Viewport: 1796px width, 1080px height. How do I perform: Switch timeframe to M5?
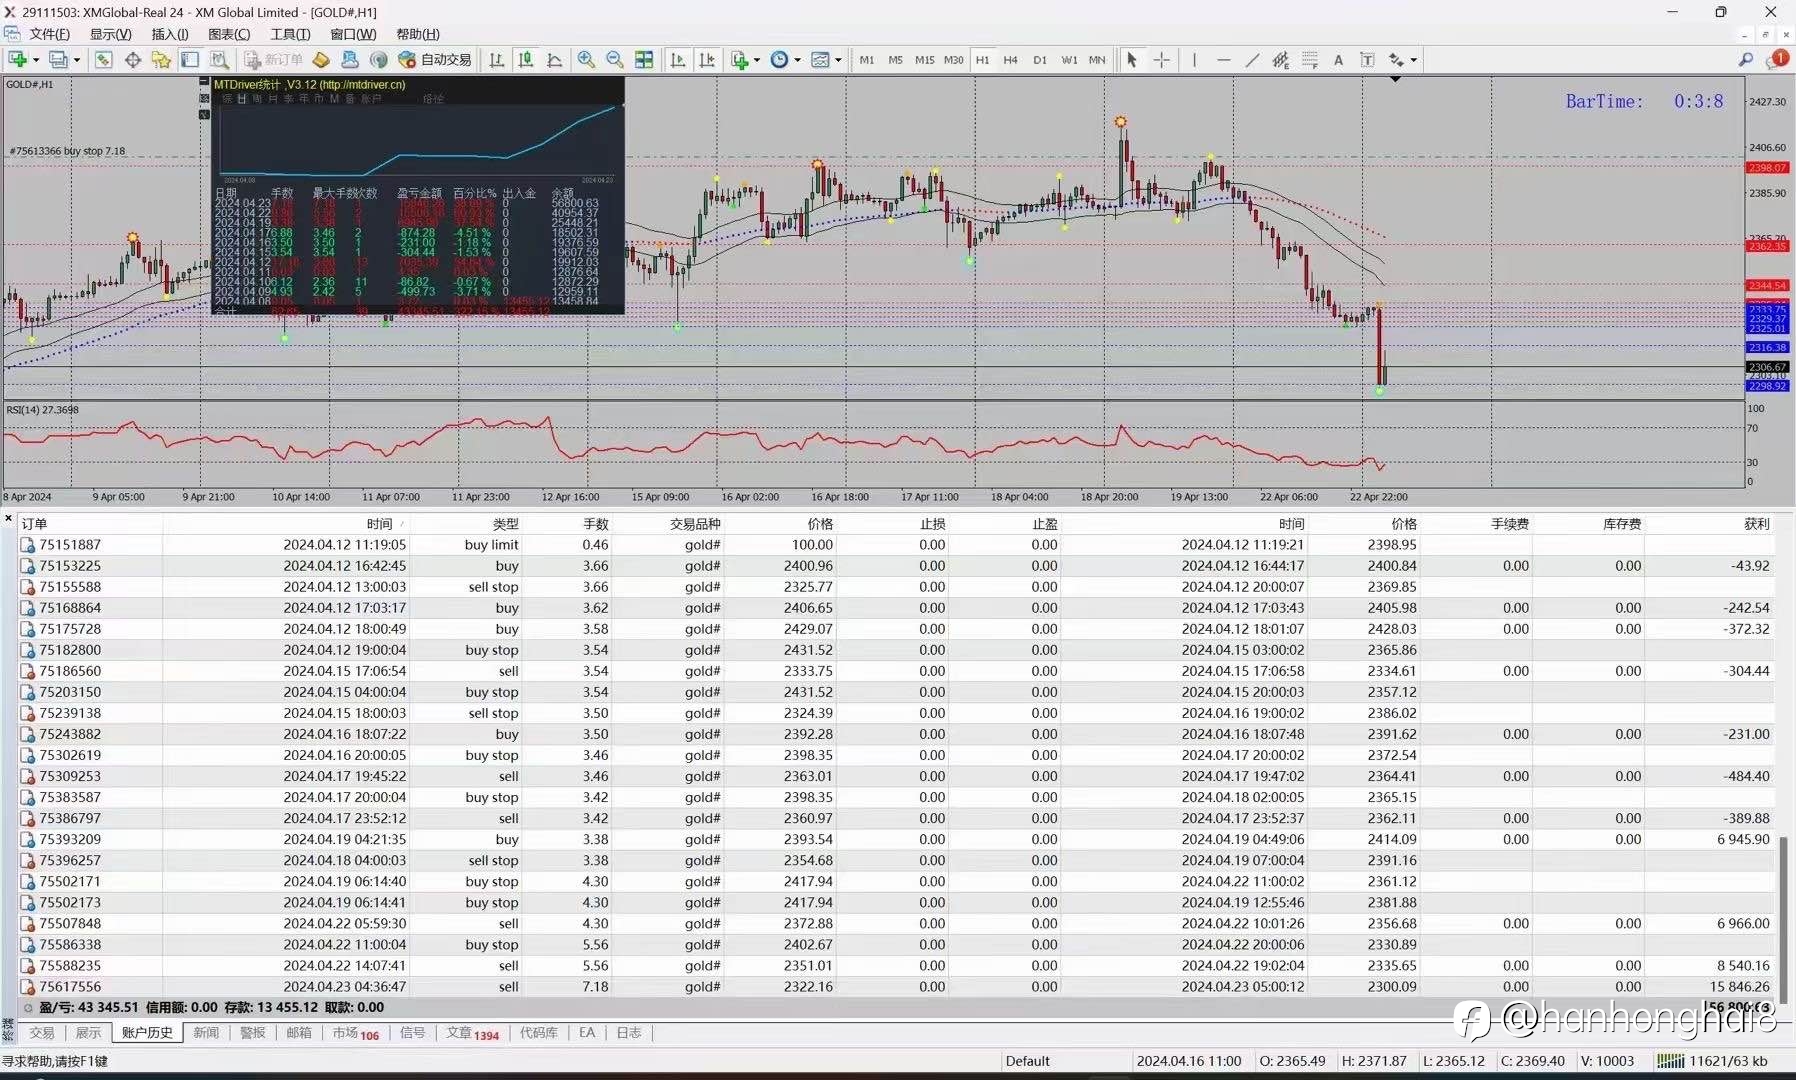point(896,60)
